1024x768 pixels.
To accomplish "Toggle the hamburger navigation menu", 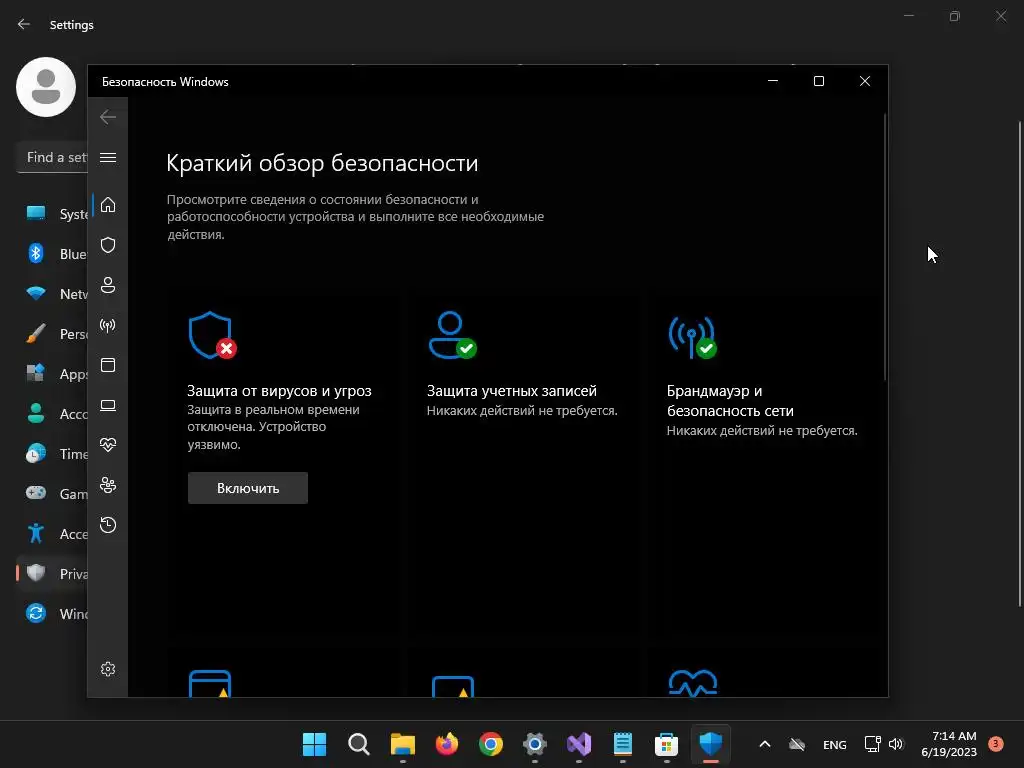I will tap(108, 157).
